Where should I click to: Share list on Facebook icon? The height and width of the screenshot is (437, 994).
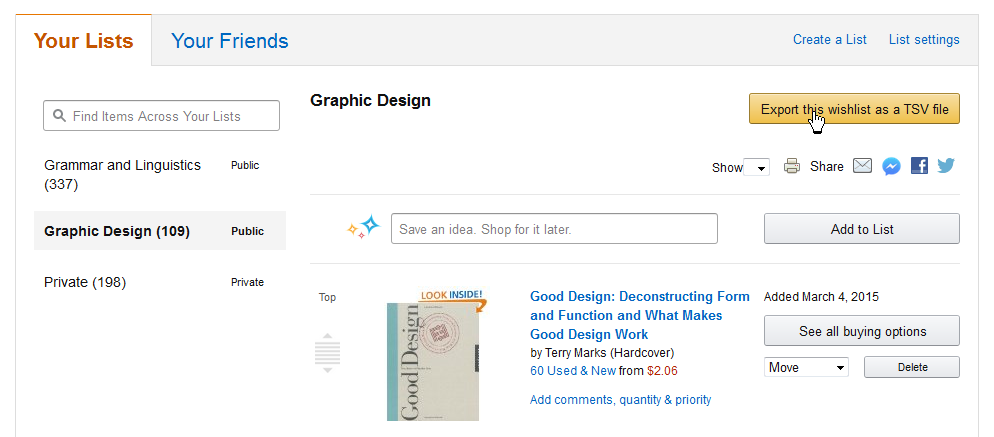(919, 166)
